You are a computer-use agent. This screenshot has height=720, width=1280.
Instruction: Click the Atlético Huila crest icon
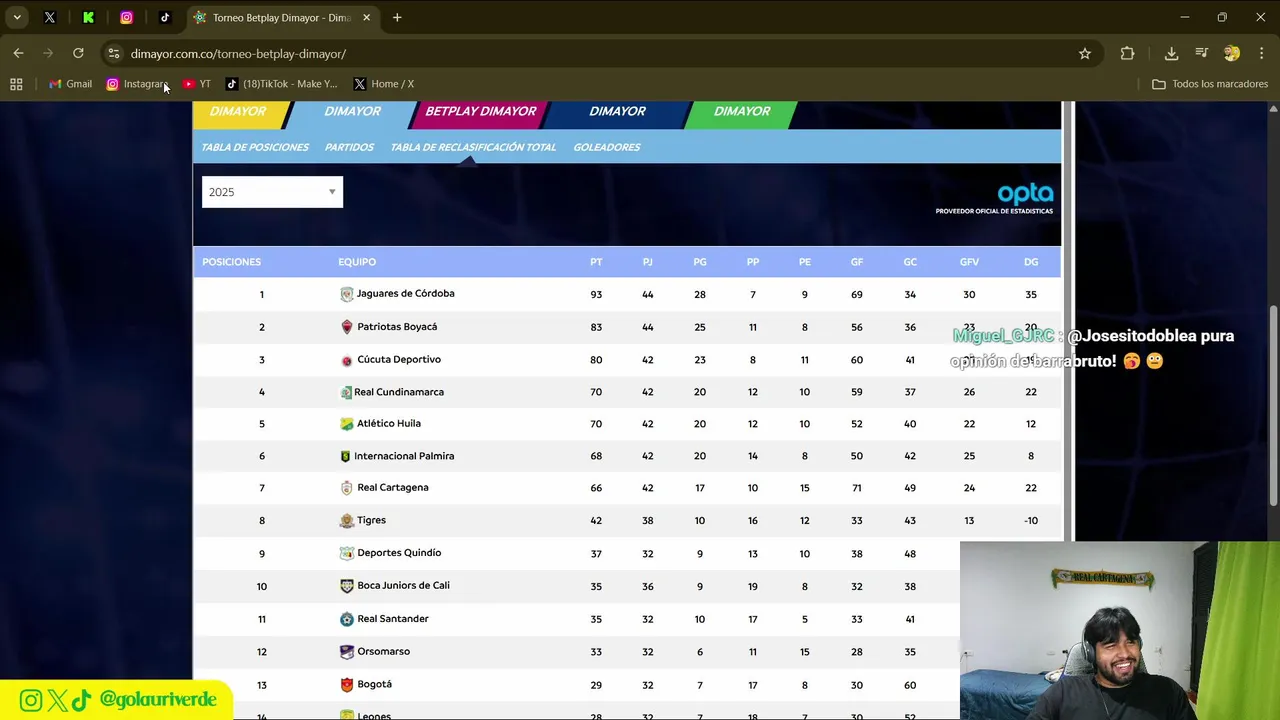[347, 424]
